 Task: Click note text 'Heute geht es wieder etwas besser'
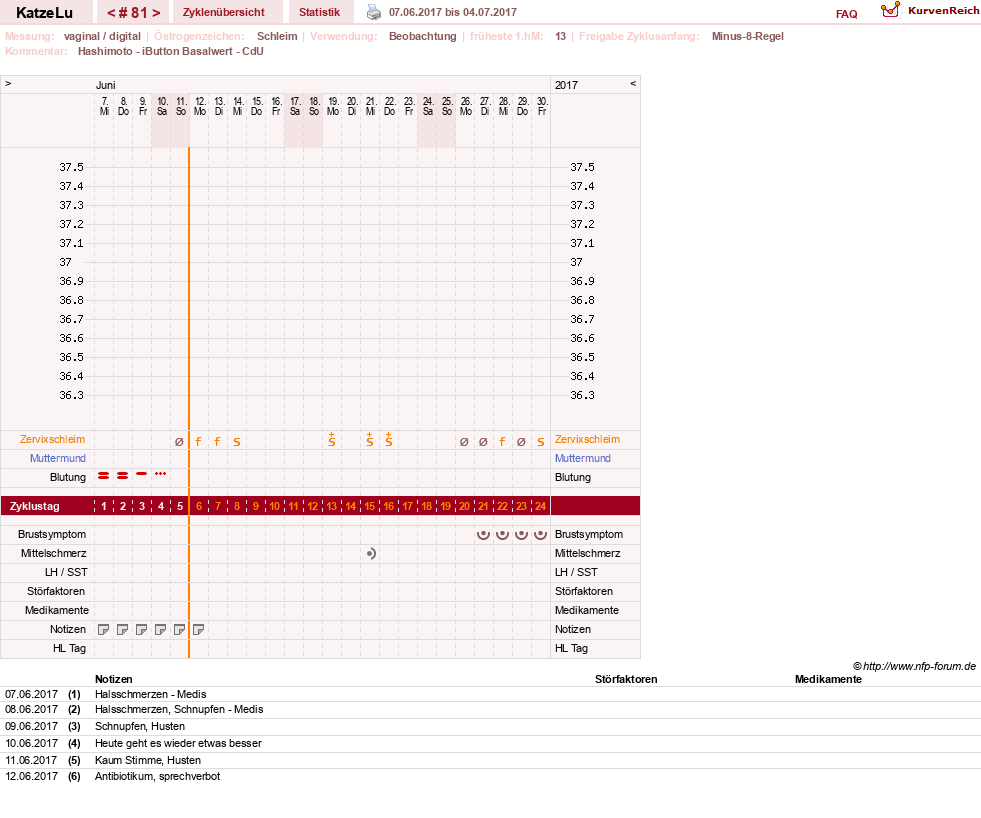(178, 744)
